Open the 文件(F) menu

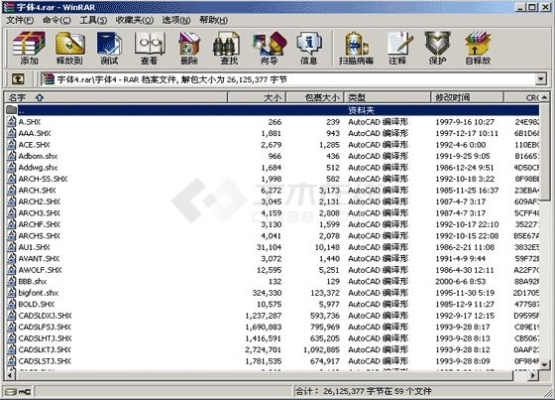(x=20, y=20)
